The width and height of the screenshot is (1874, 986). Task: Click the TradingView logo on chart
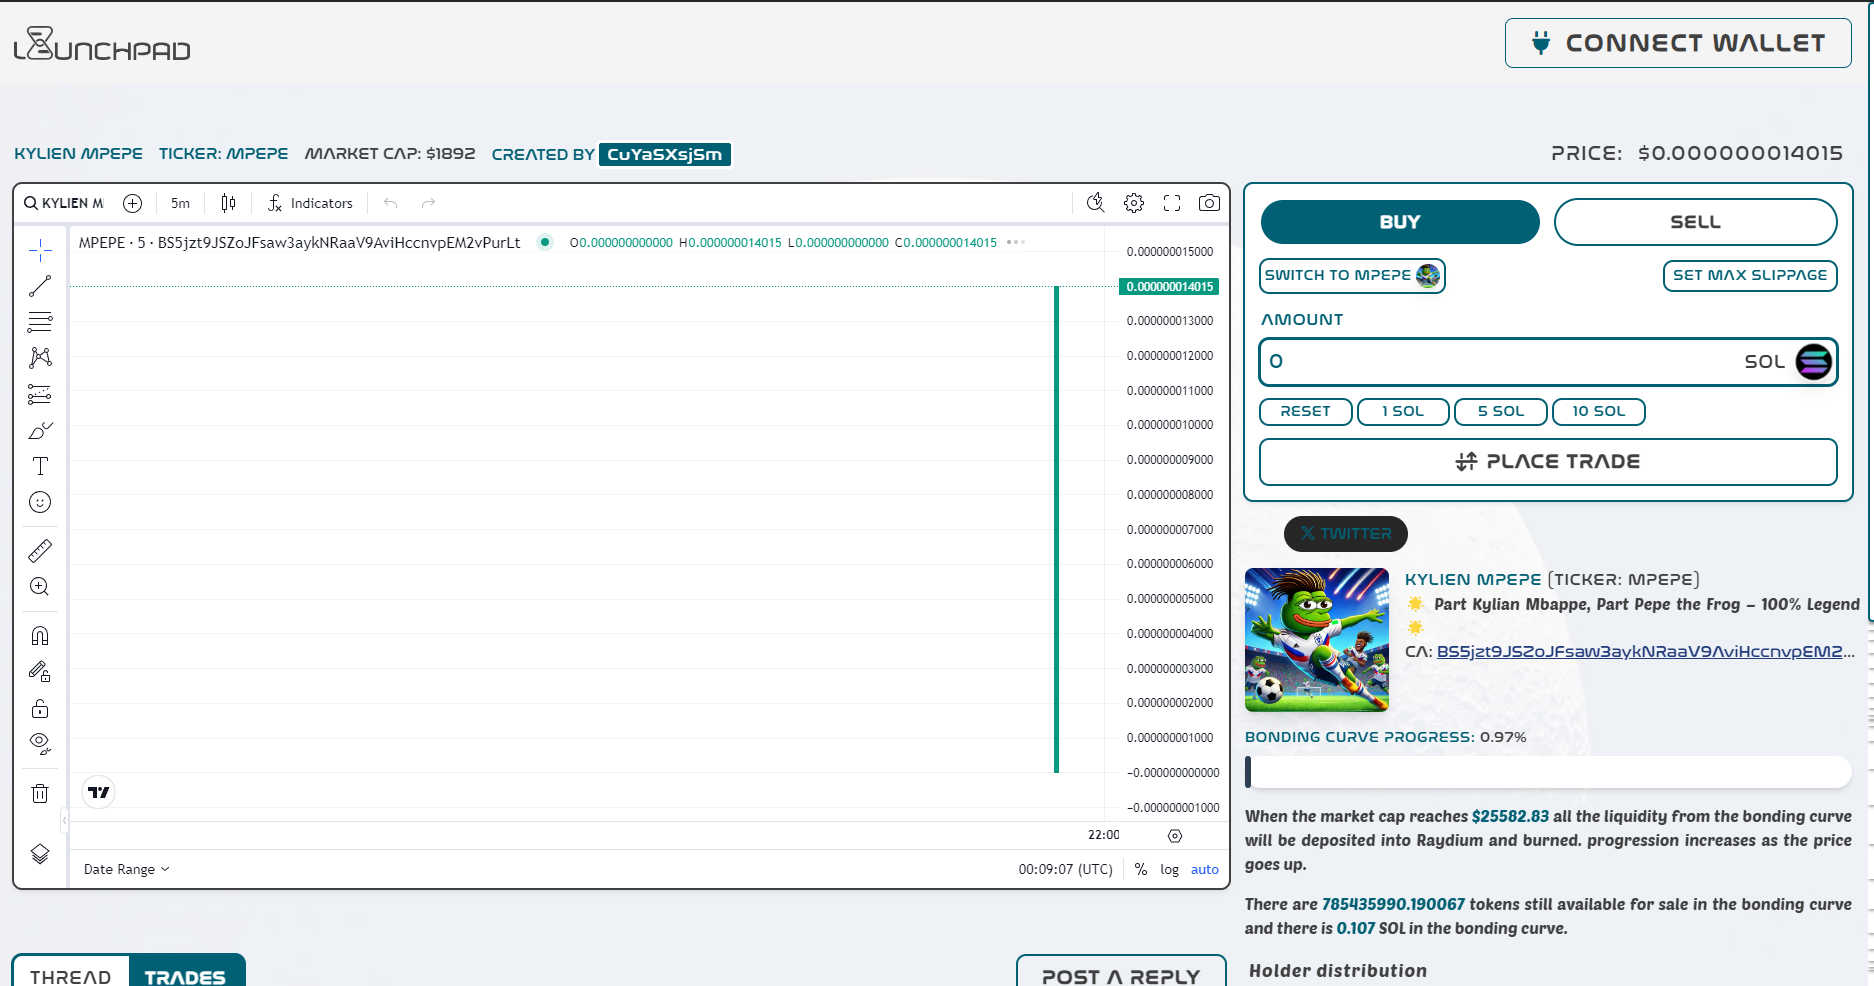coord(98,792)
